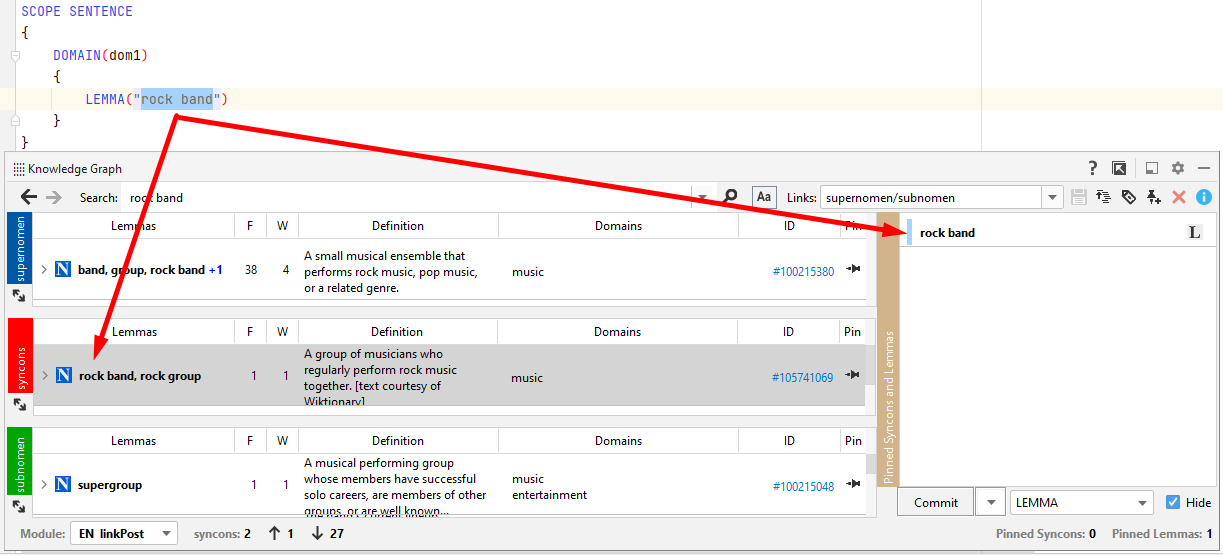This screenshot has height=555, width=1223.
Task: Click the magnifier search icon
Action: [731, 197]
